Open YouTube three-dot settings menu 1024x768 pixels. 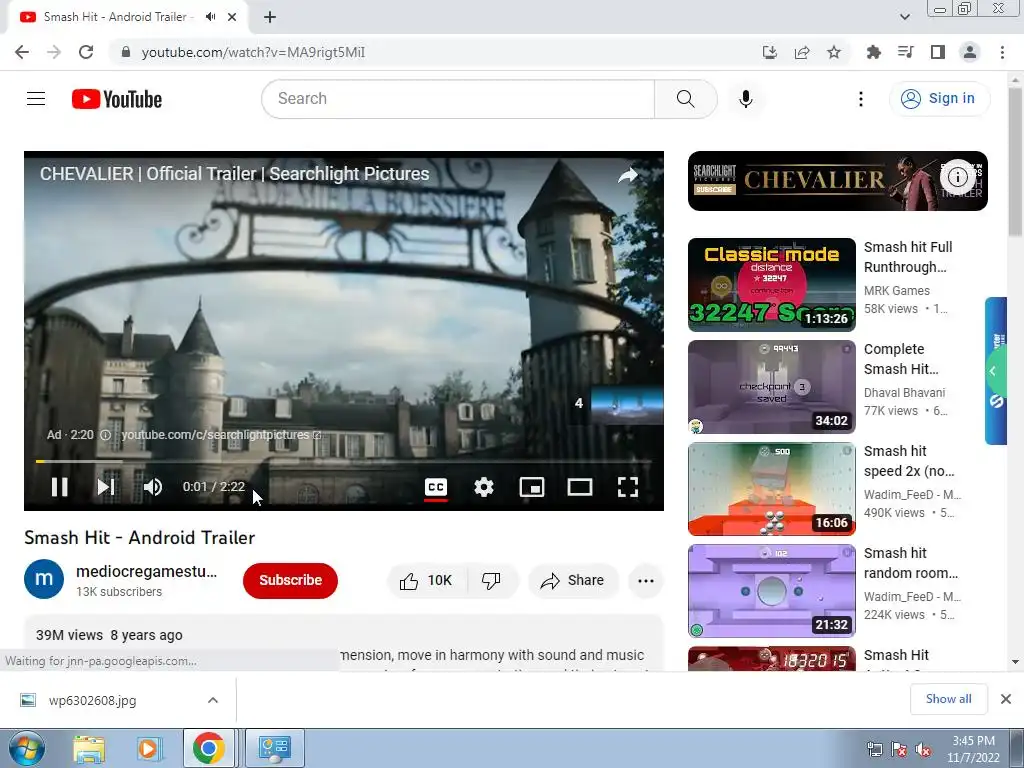point(861,99)
